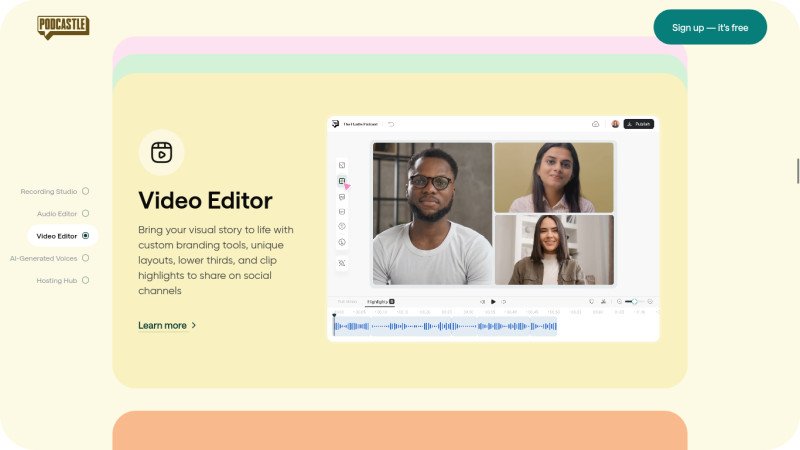Click the undo arrow in editor header
This screenshot has height=450, width=800.
(x=391, y=124)
